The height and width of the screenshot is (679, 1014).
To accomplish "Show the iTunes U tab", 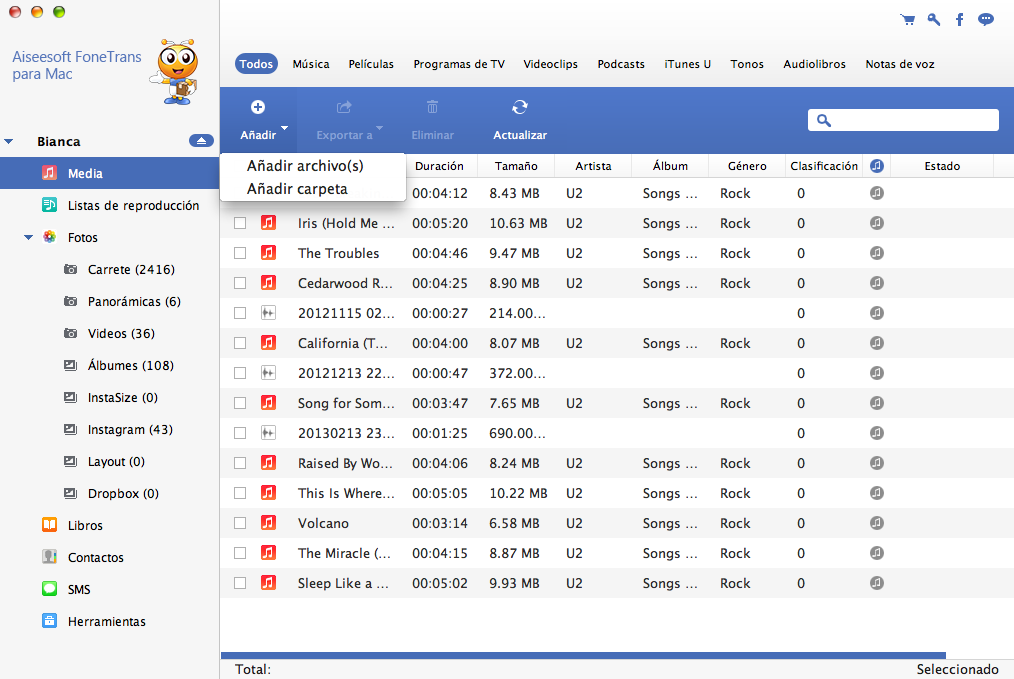I will (x=687, y=64).
